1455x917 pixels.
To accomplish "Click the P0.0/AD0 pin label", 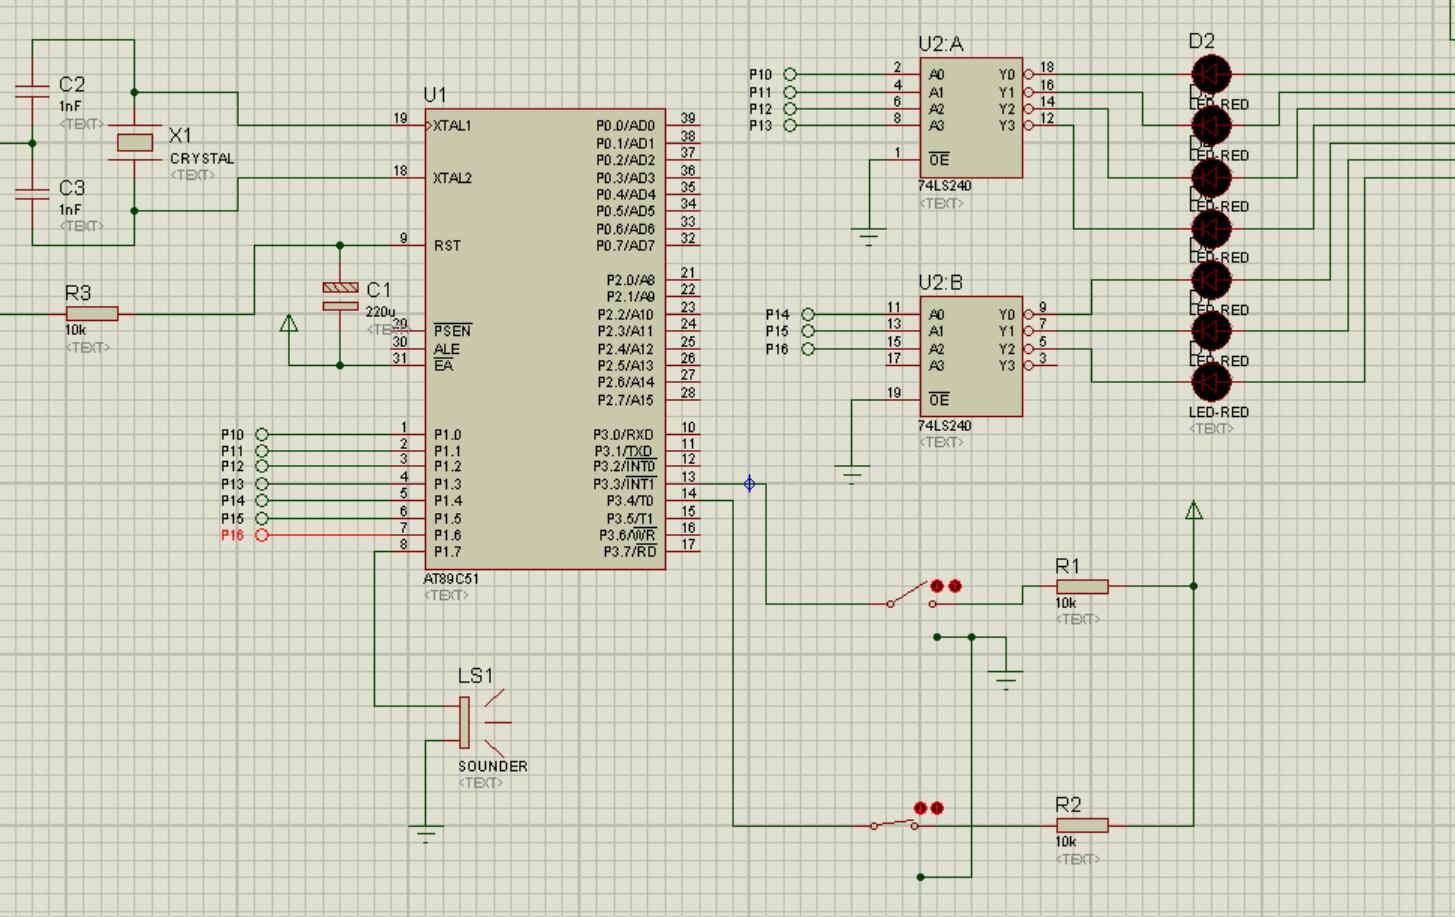I will [625, 126].
